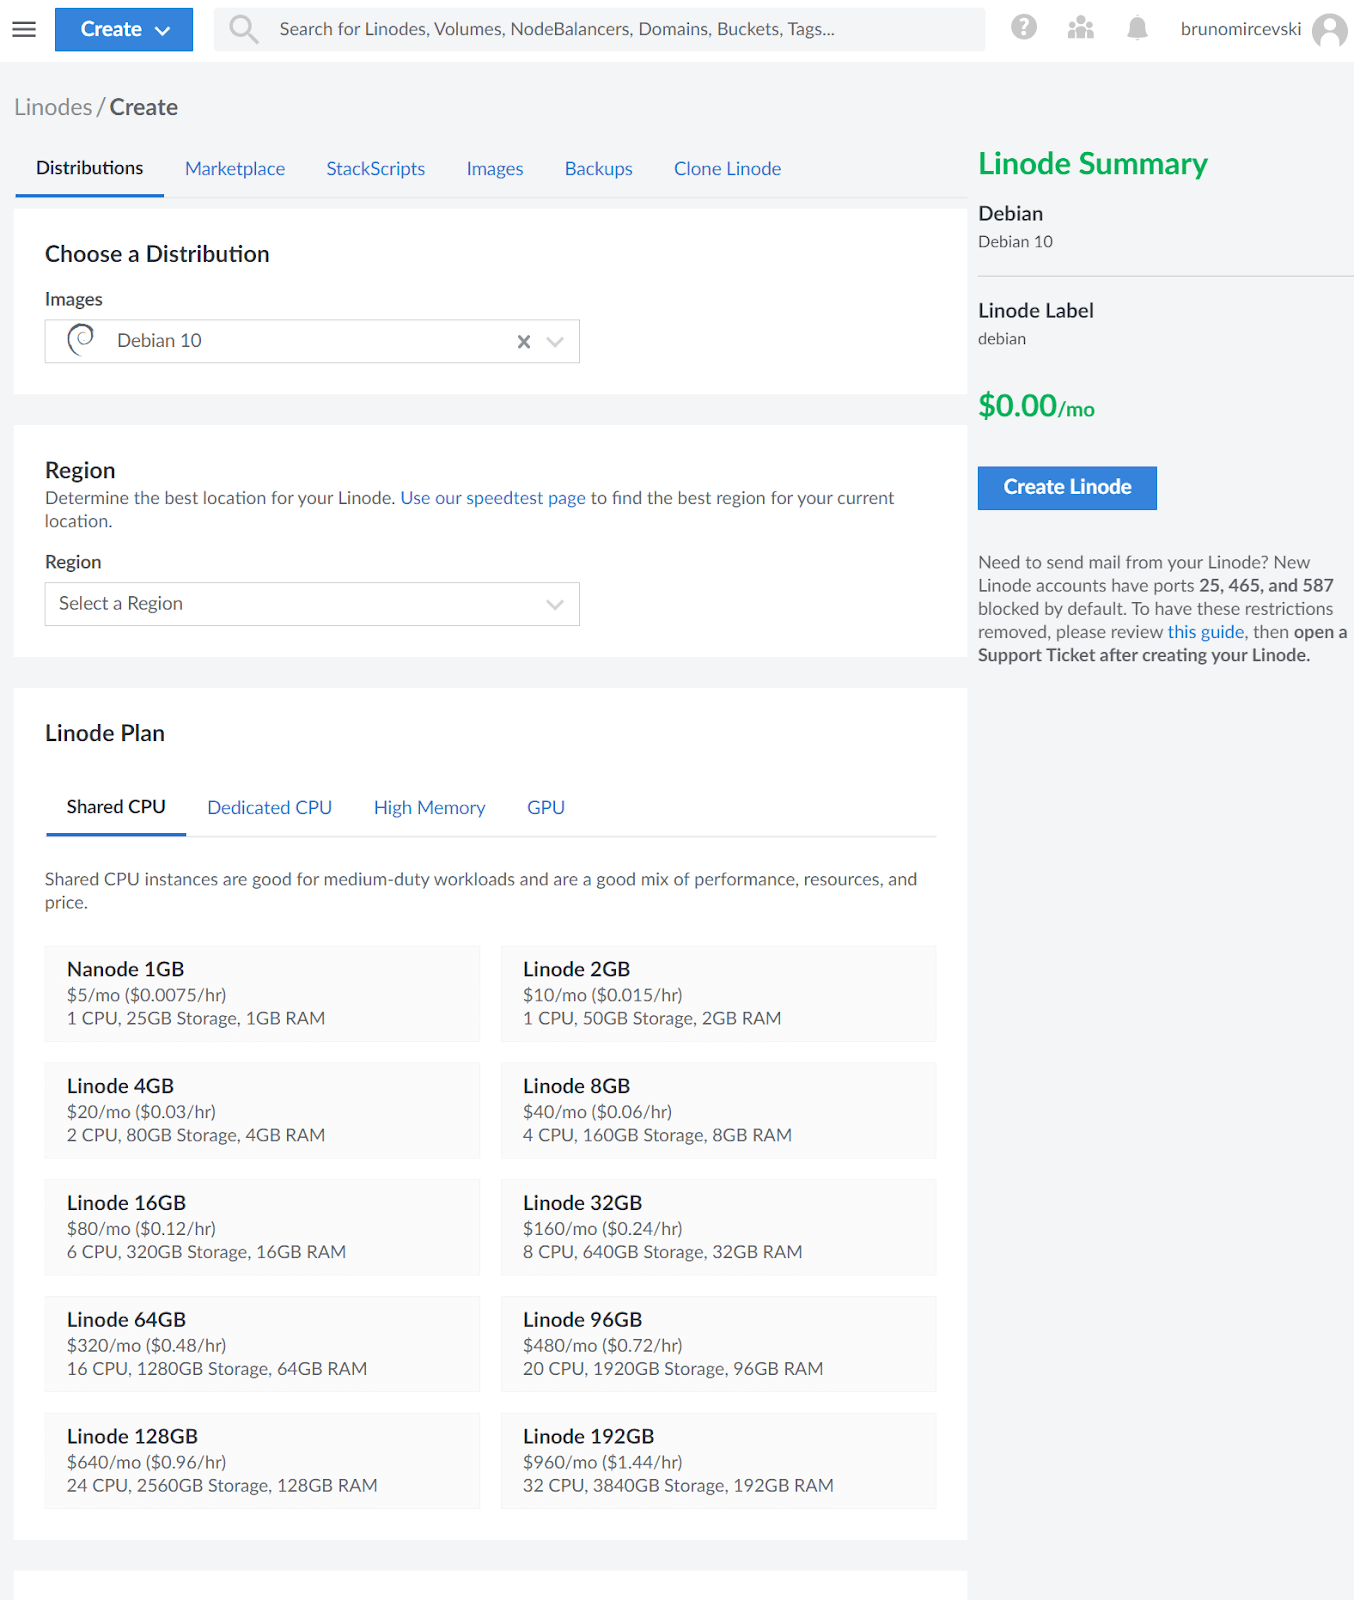Open the brunomircevski account menu
This screenshot has height=1600, width=1354.
[1241, 29]
